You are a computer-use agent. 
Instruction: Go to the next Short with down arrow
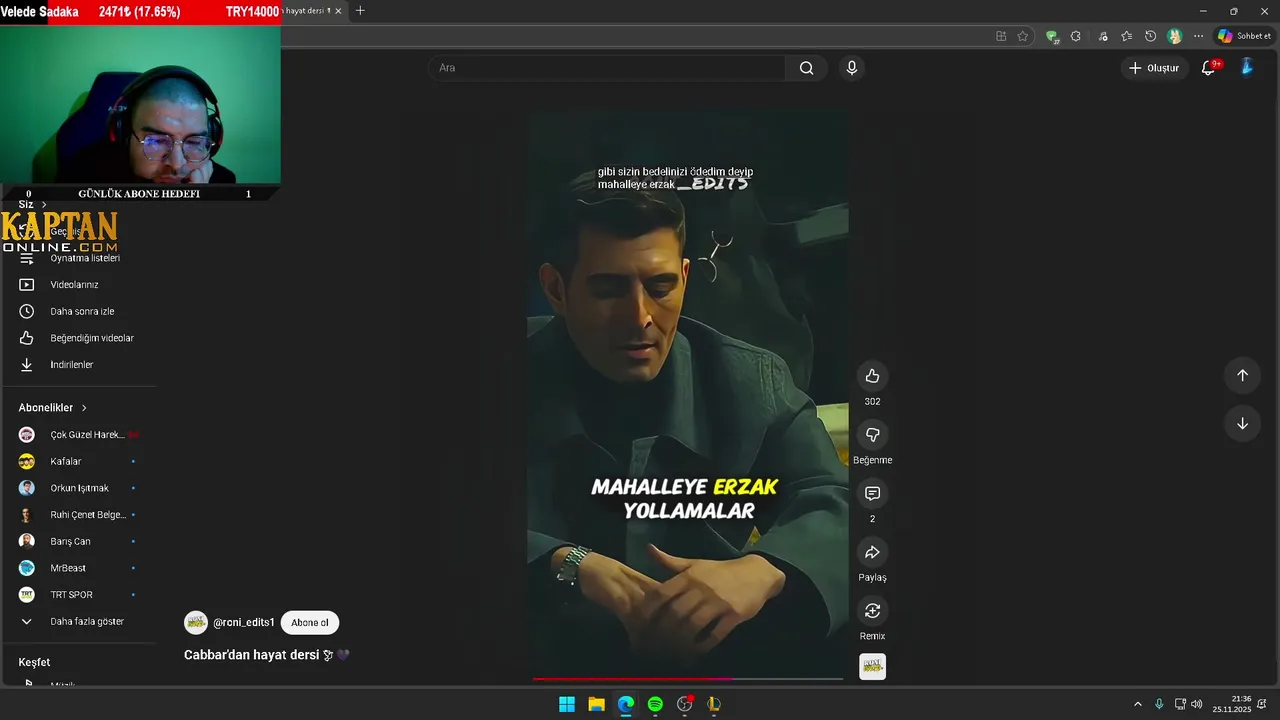click(1242, 423)
